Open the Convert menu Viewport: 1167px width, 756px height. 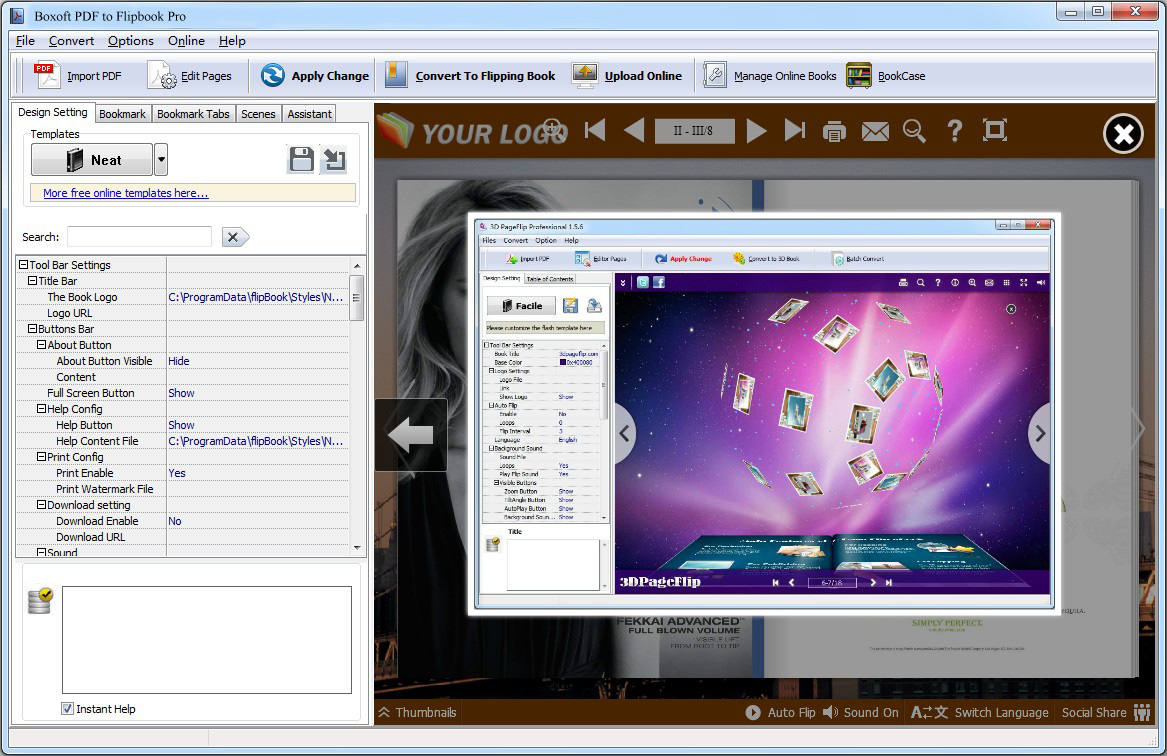point(71,41)
